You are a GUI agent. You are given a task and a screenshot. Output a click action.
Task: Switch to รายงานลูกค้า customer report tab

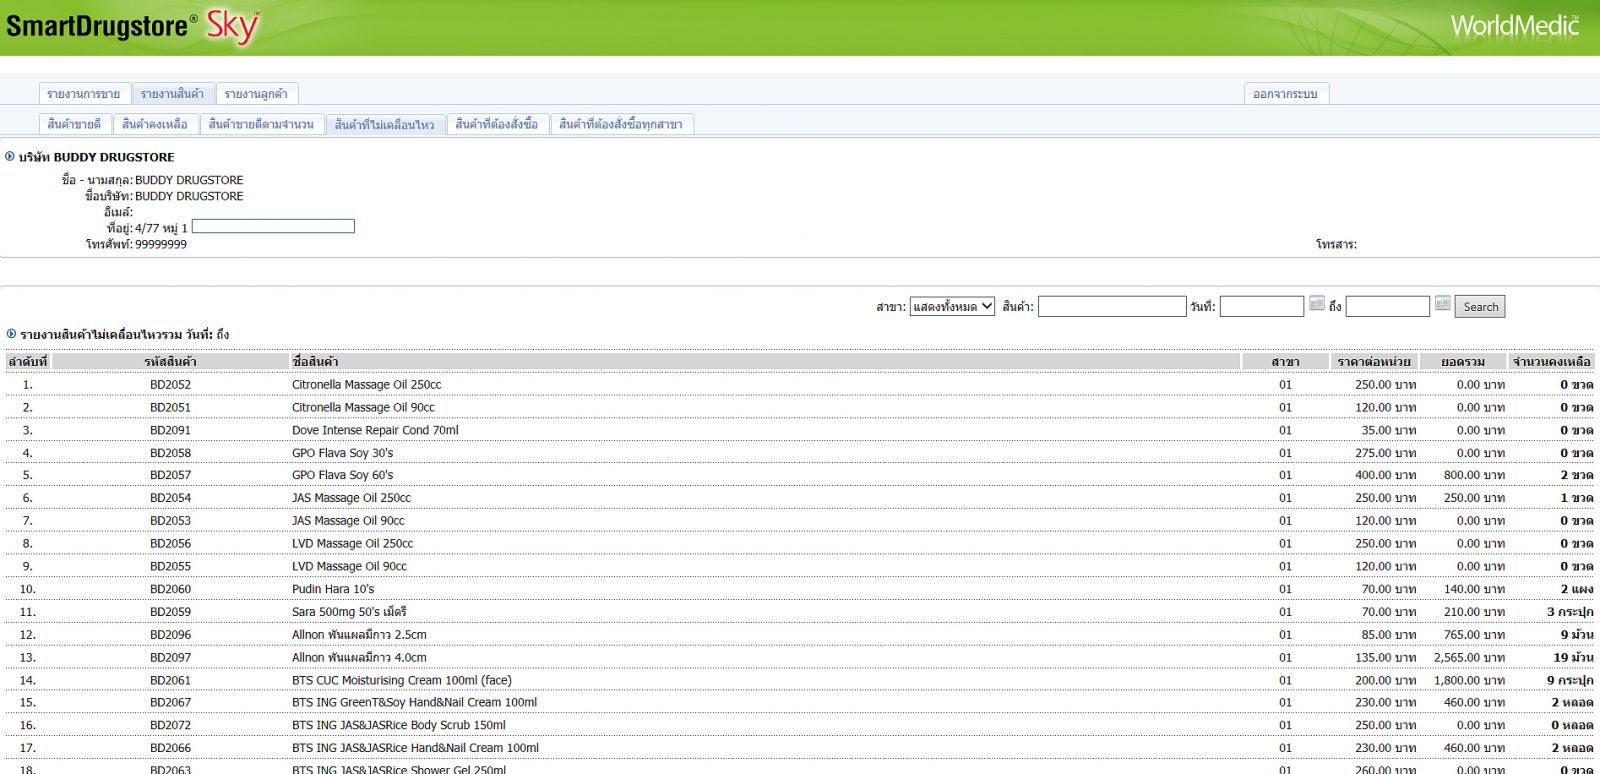(x=256, y=94)
